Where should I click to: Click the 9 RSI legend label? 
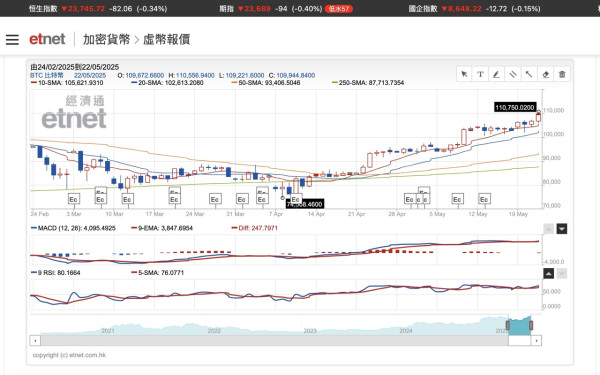(x=56, y=273)
